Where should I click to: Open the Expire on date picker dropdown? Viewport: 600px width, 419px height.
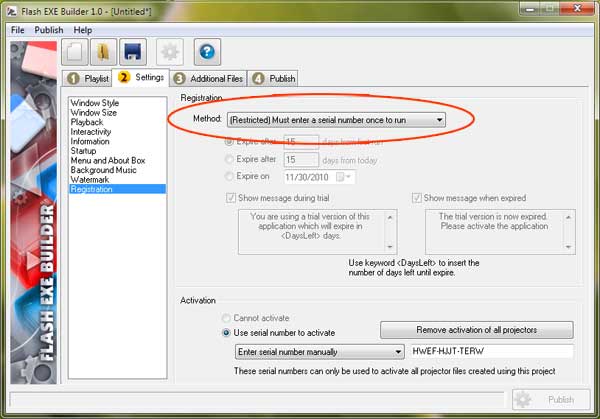click(343, 177)
